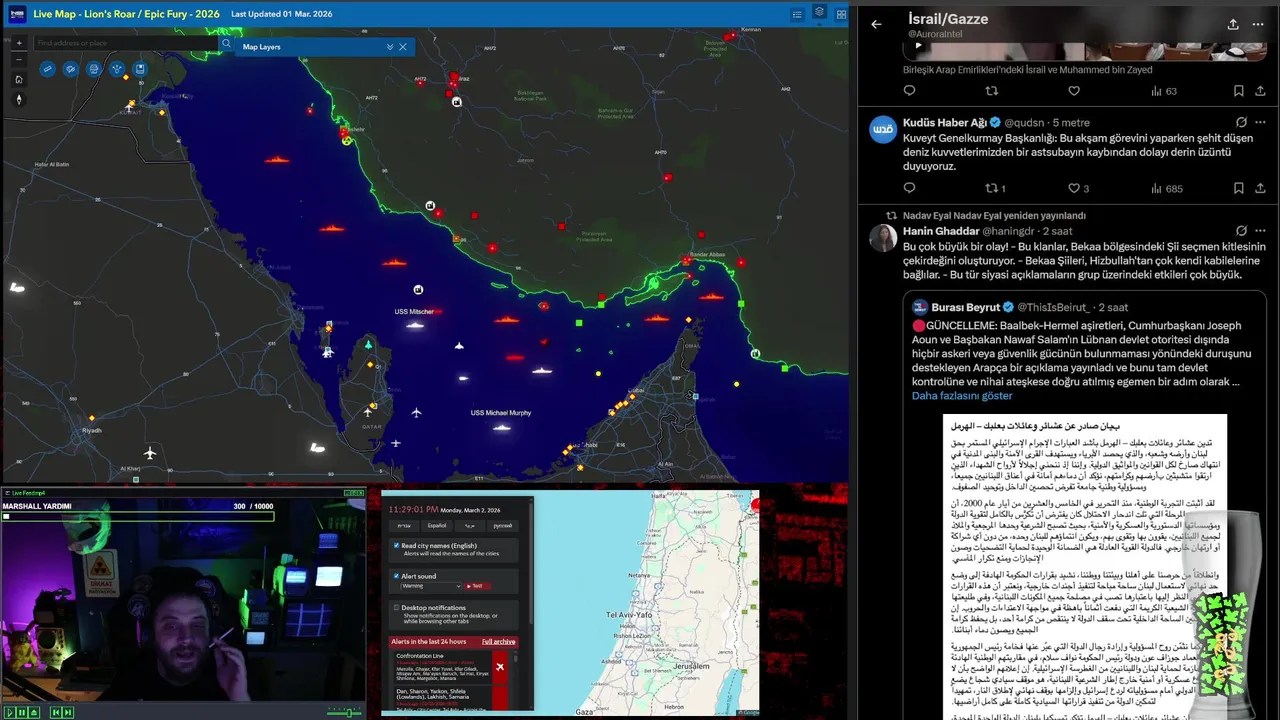Switch alerts panel to Russian language
This screenshot has width=1280, height=720.
coord(503,526)
